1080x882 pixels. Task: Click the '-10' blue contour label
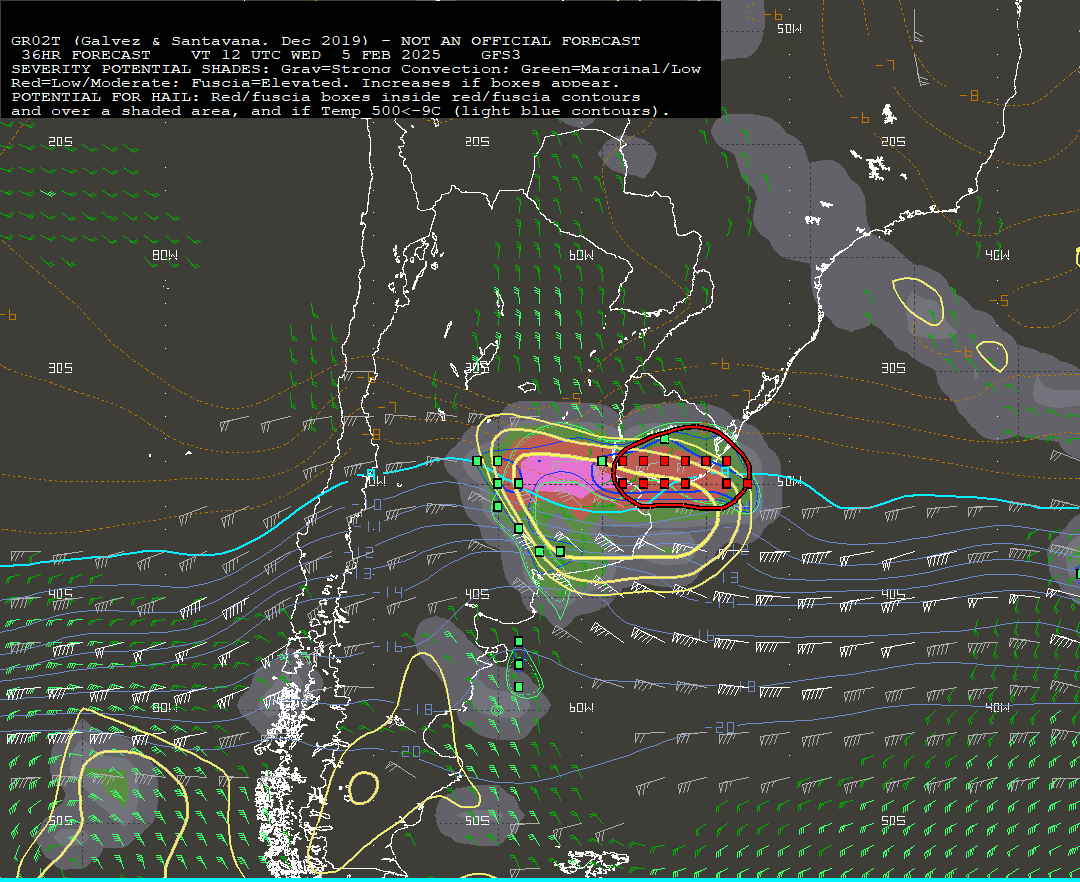click(368, 505)
